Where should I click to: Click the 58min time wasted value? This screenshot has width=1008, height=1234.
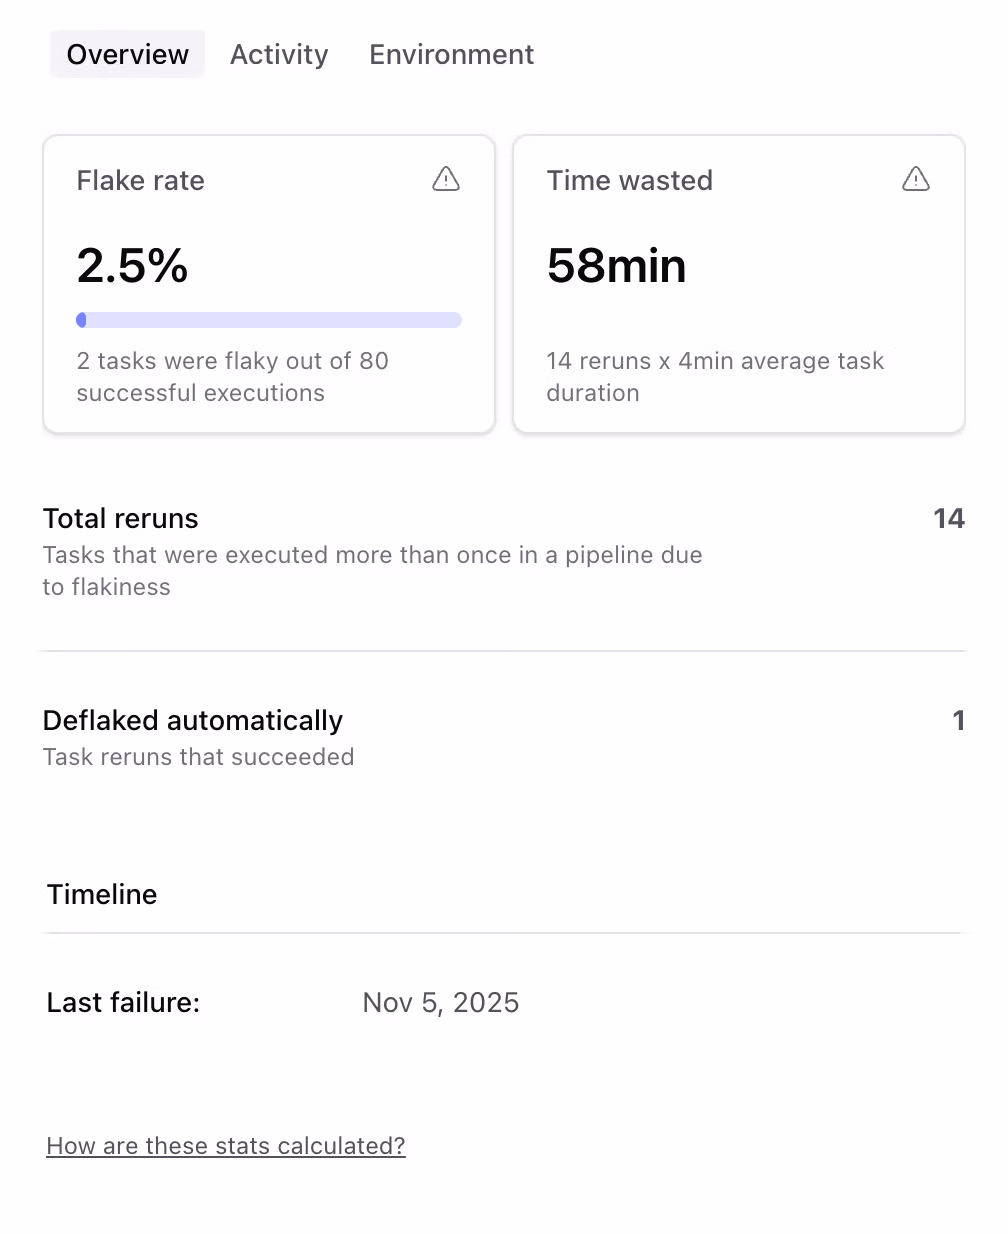tap(616, 265)
